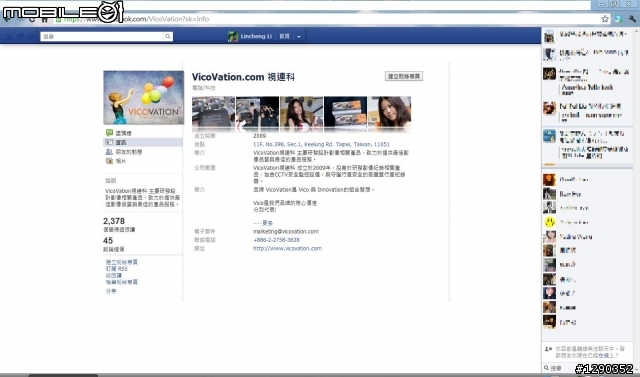Open the Keelung Rd. Taipei address link

[321, 144]
